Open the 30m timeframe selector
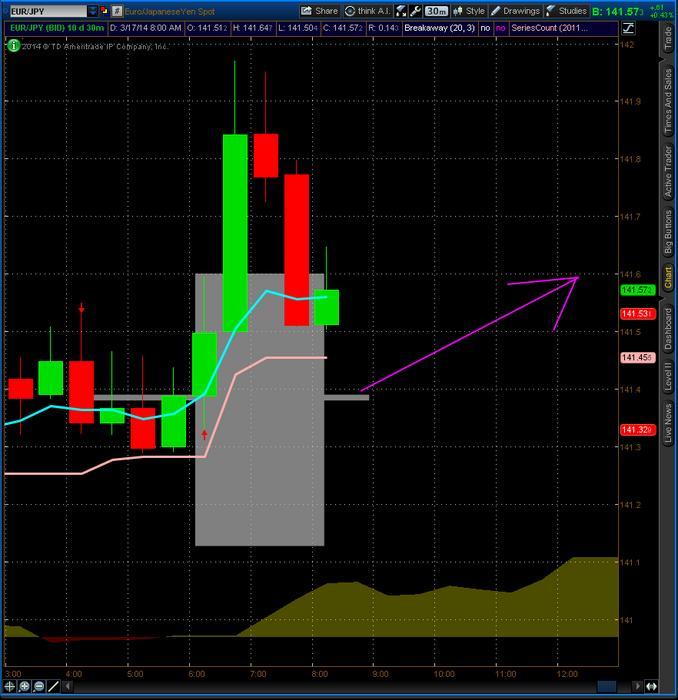 click(436, 11)
